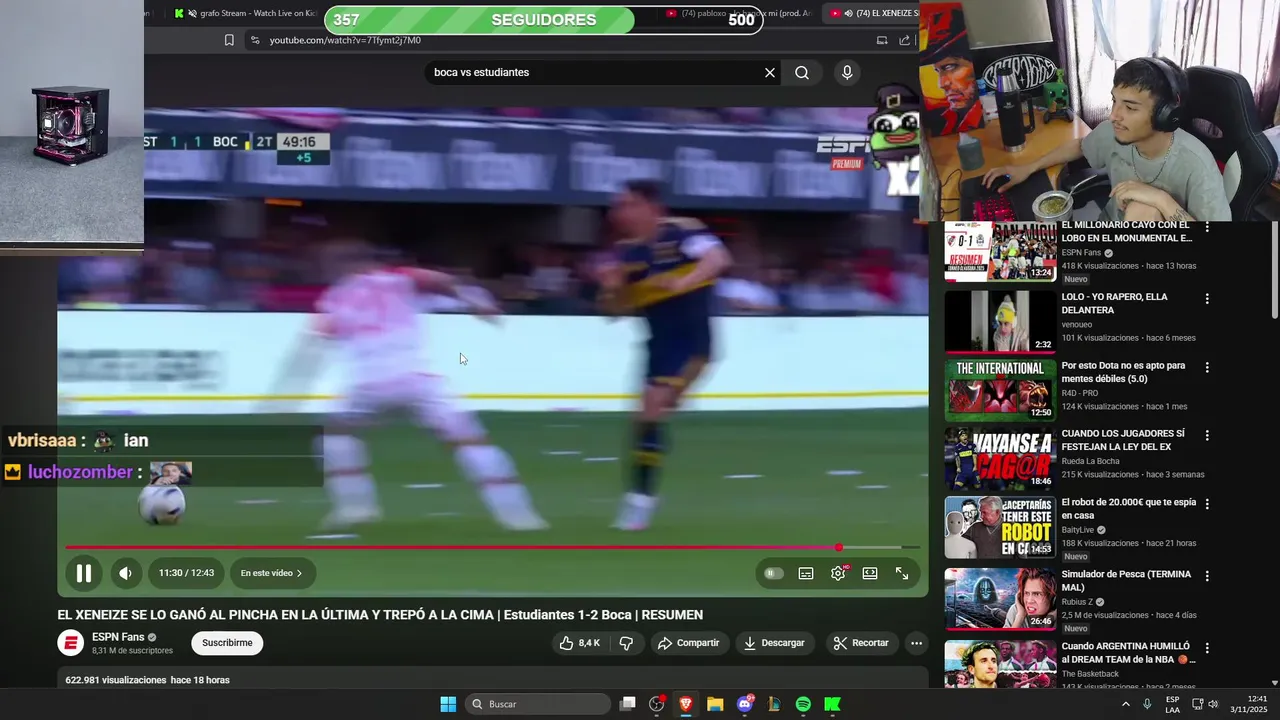1280x720 pixels.
Task: Click the progress bar scrubber dot
Action: [839, 547]
